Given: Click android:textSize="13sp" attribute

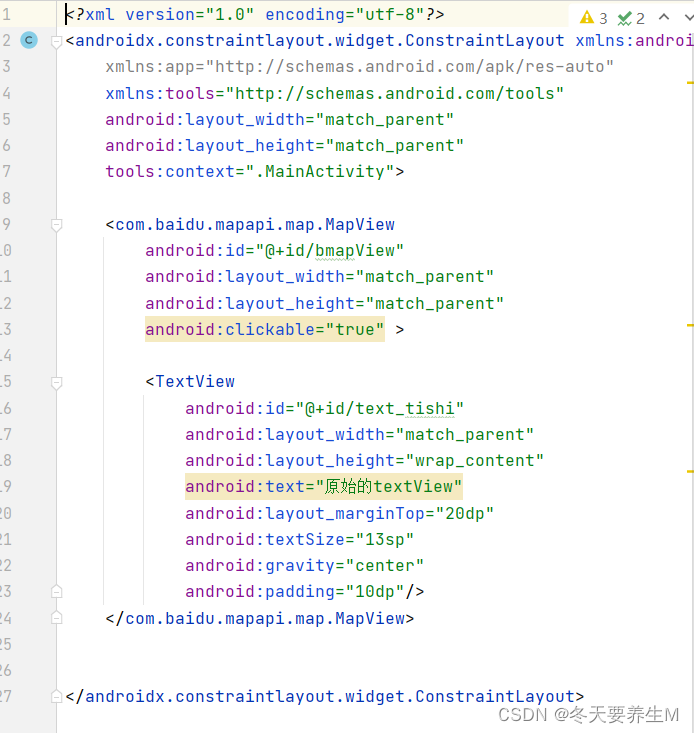Looking at the screenshot, I should [300, 539].
